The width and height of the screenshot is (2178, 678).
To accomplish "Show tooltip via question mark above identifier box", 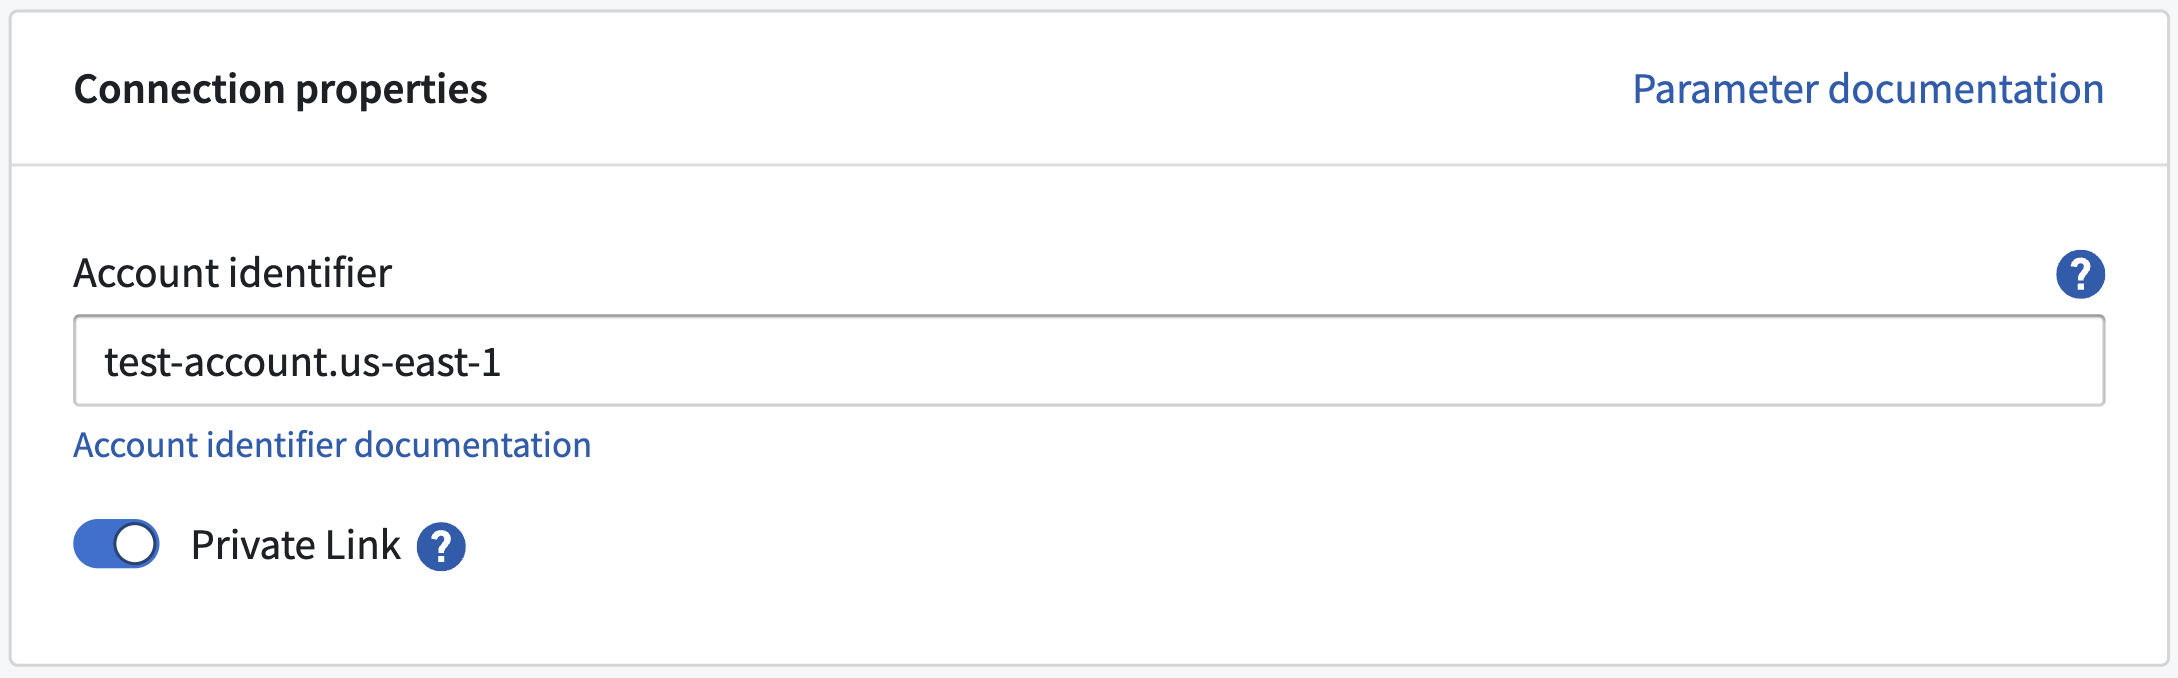I will pyautogui.click(x=2080, y=274).
